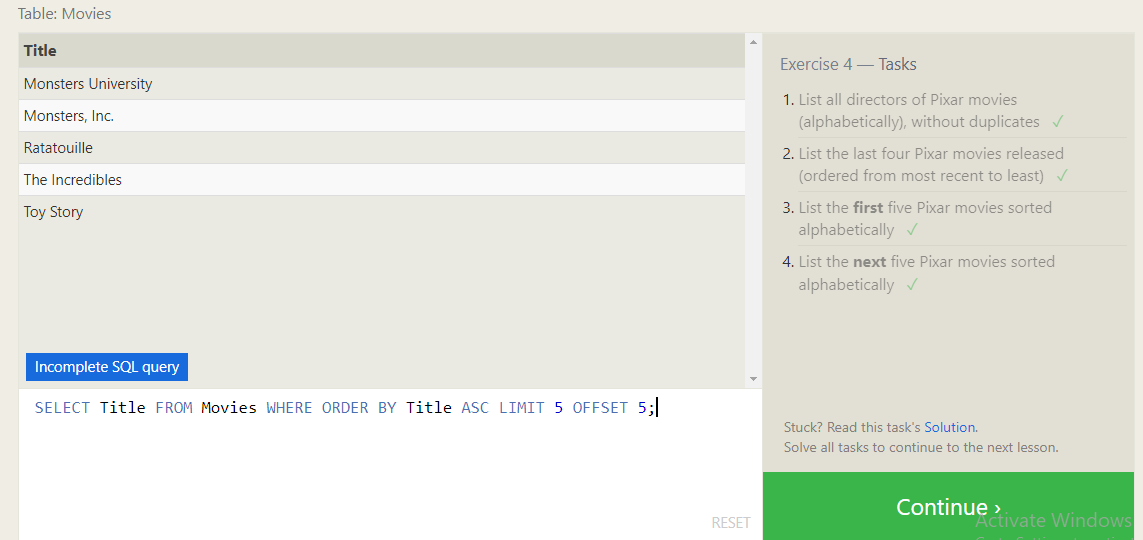The height and width of the screenshot is (540, 1143).
Task: Click 'Solve all tasks to continue' text
Action: [x=921, y=447]
